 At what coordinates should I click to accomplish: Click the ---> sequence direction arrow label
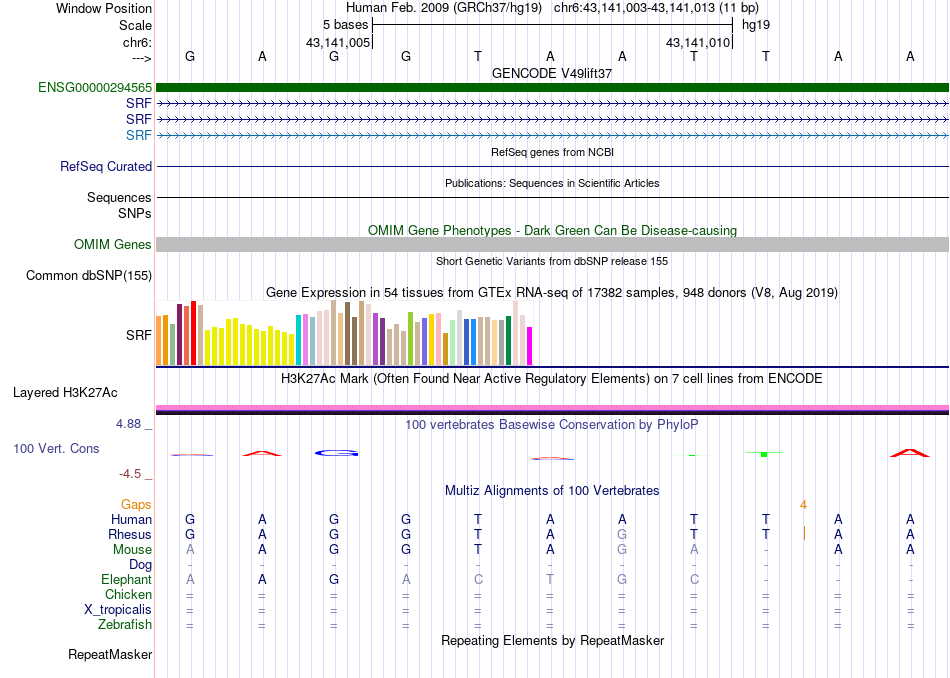pos(141,58)
